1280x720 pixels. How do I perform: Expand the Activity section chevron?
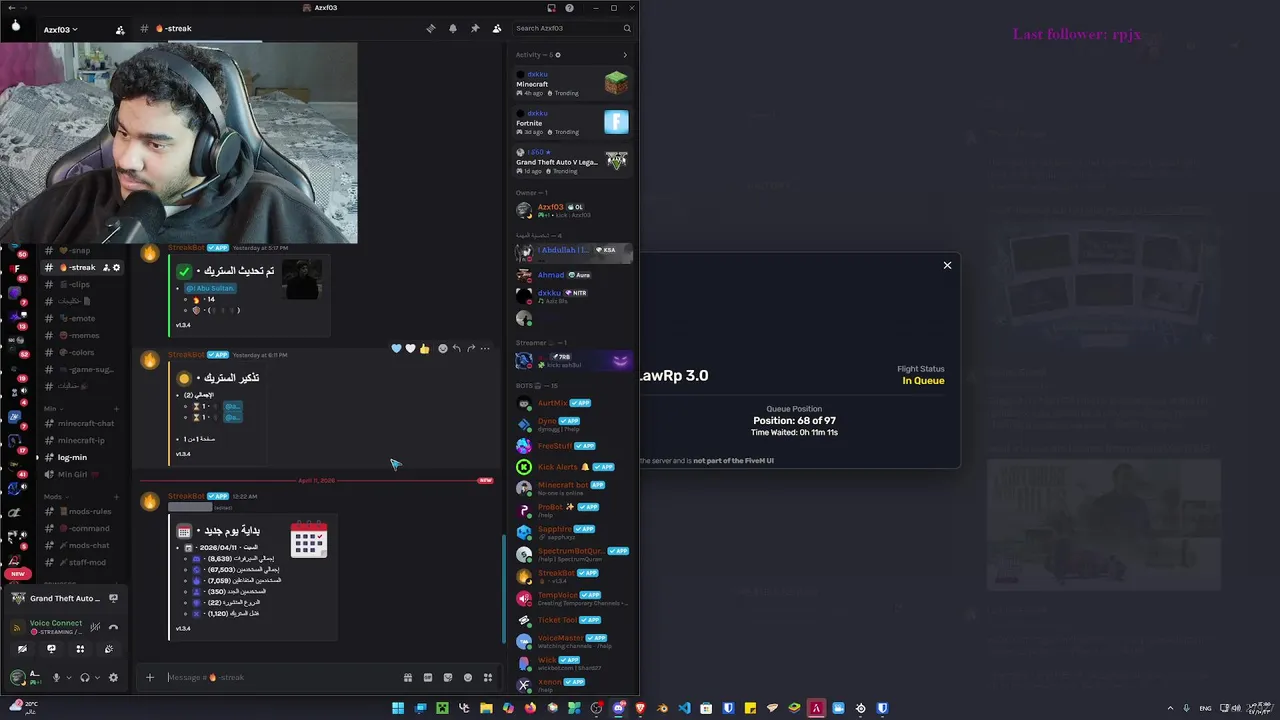[625, 55]
